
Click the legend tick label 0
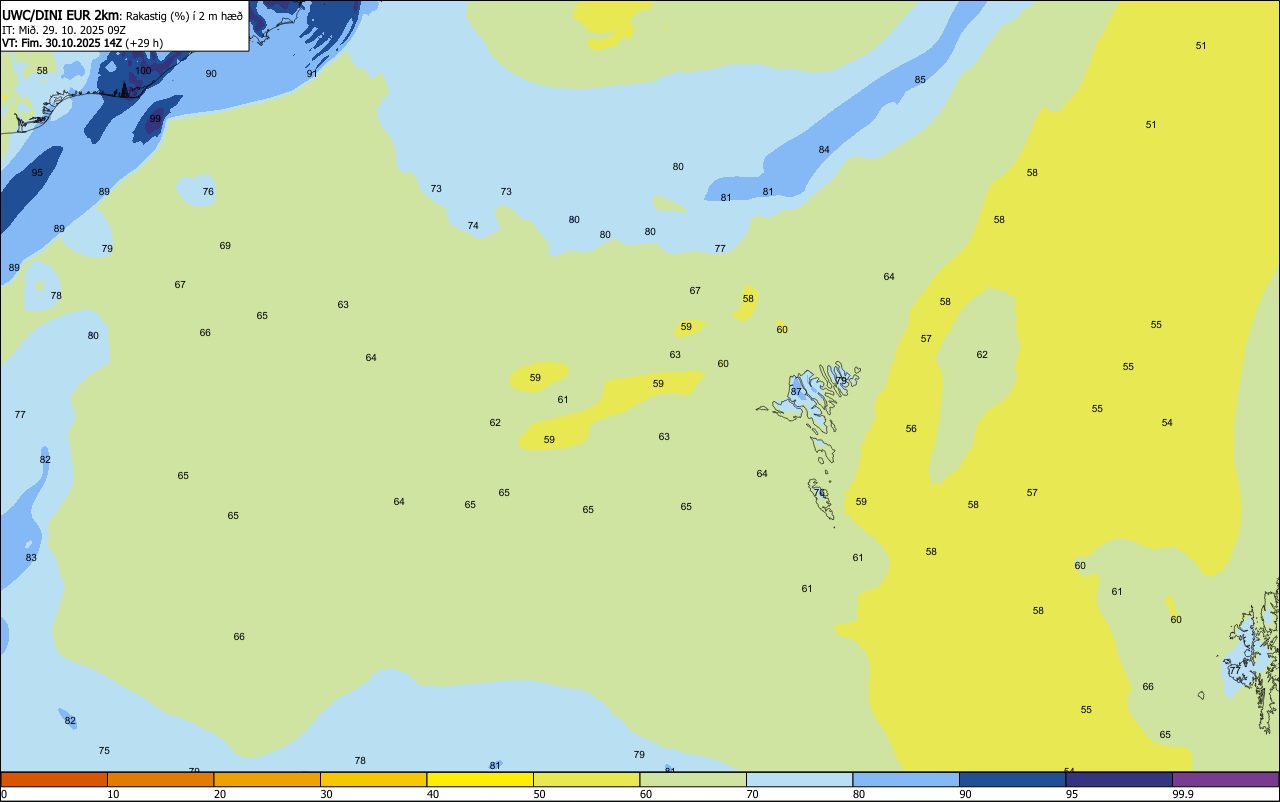click(x=4, y=794)
